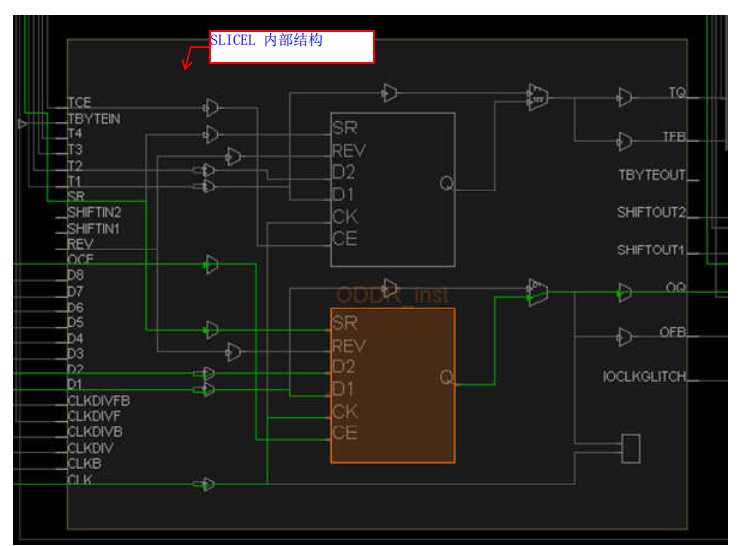Select the D7 input pin
Screen dimensions: 749x546
76,291
